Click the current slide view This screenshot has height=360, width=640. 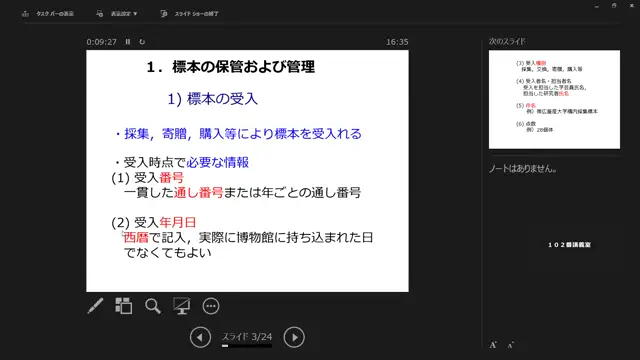tap(247, 171)
